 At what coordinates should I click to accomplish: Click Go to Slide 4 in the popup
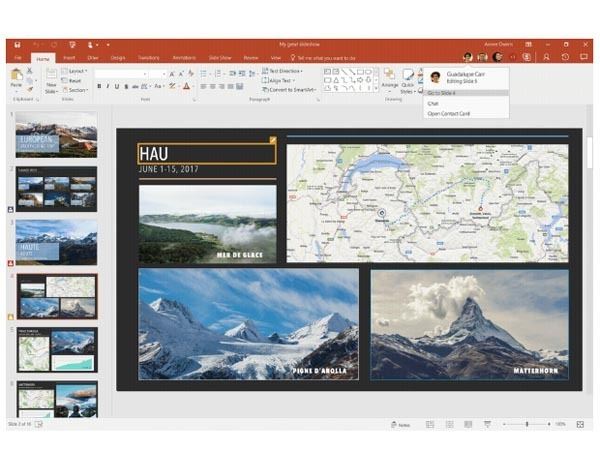[x=466, y=93]
